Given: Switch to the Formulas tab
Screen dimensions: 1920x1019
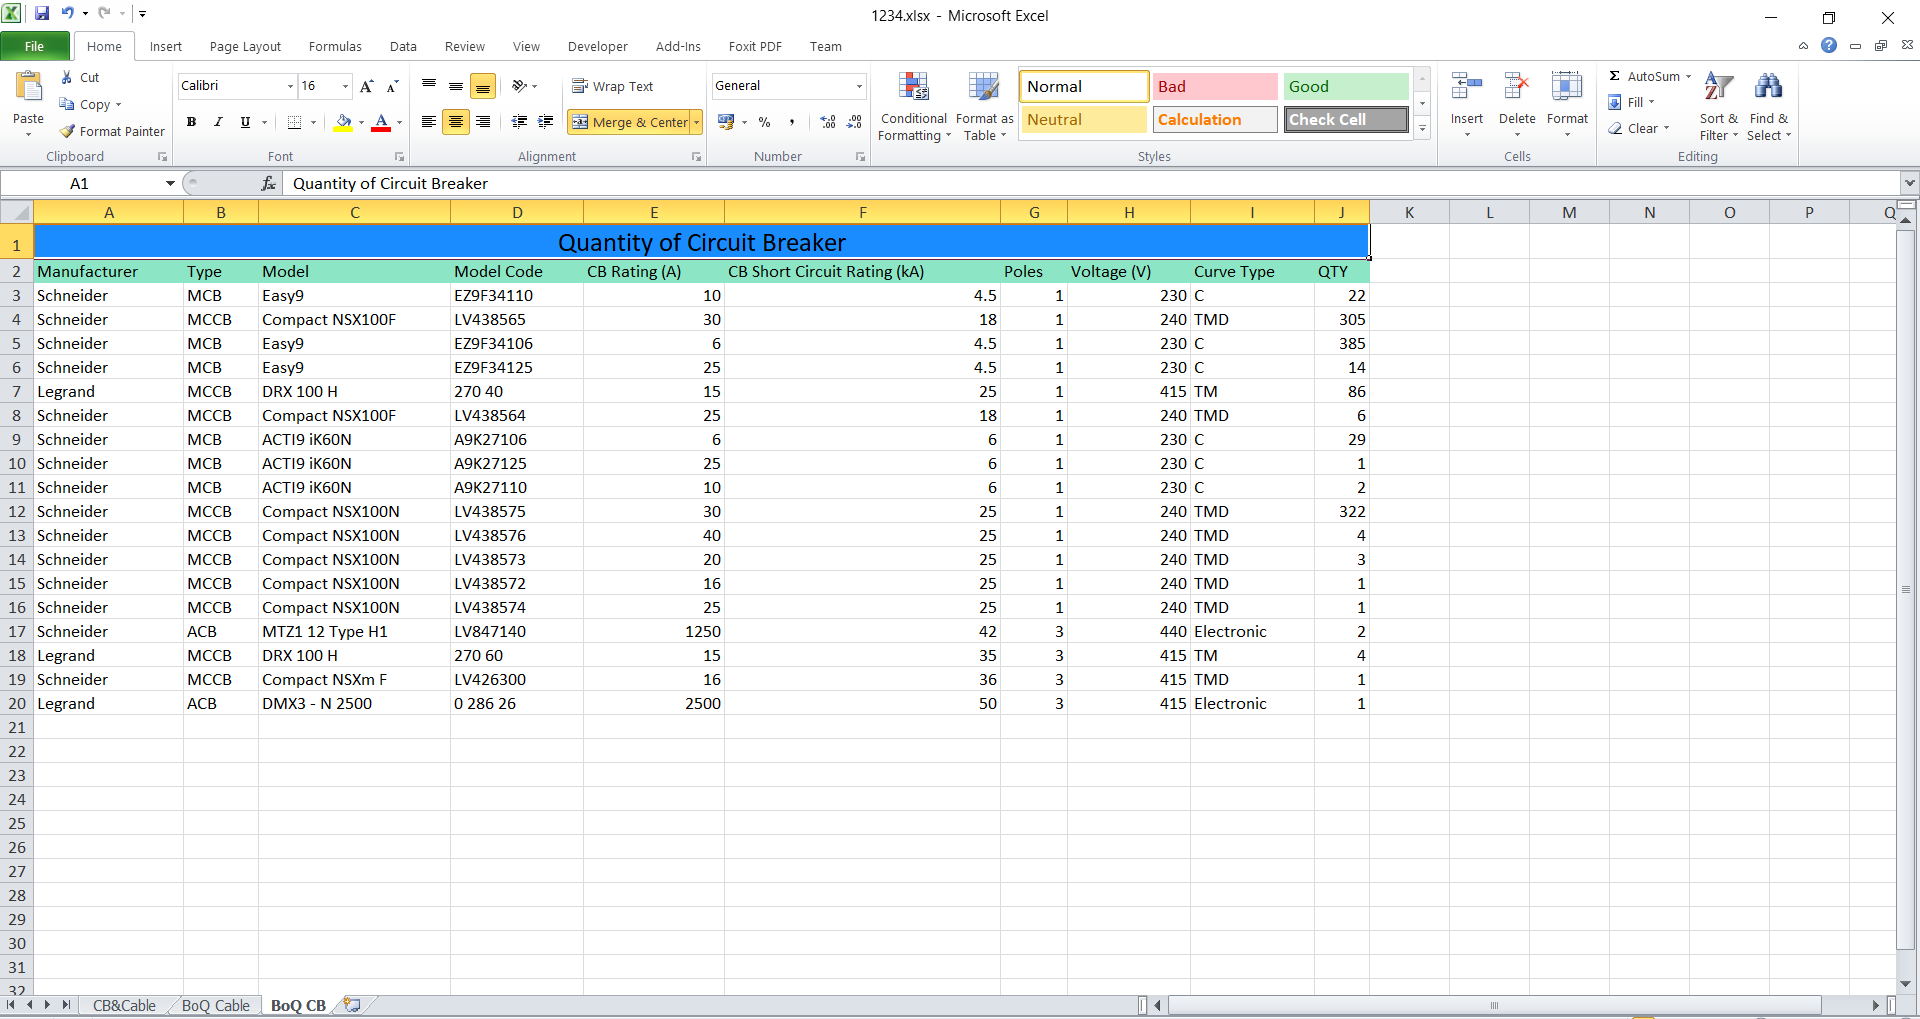Looking at the screenshot, I should (x=335, y=46).
